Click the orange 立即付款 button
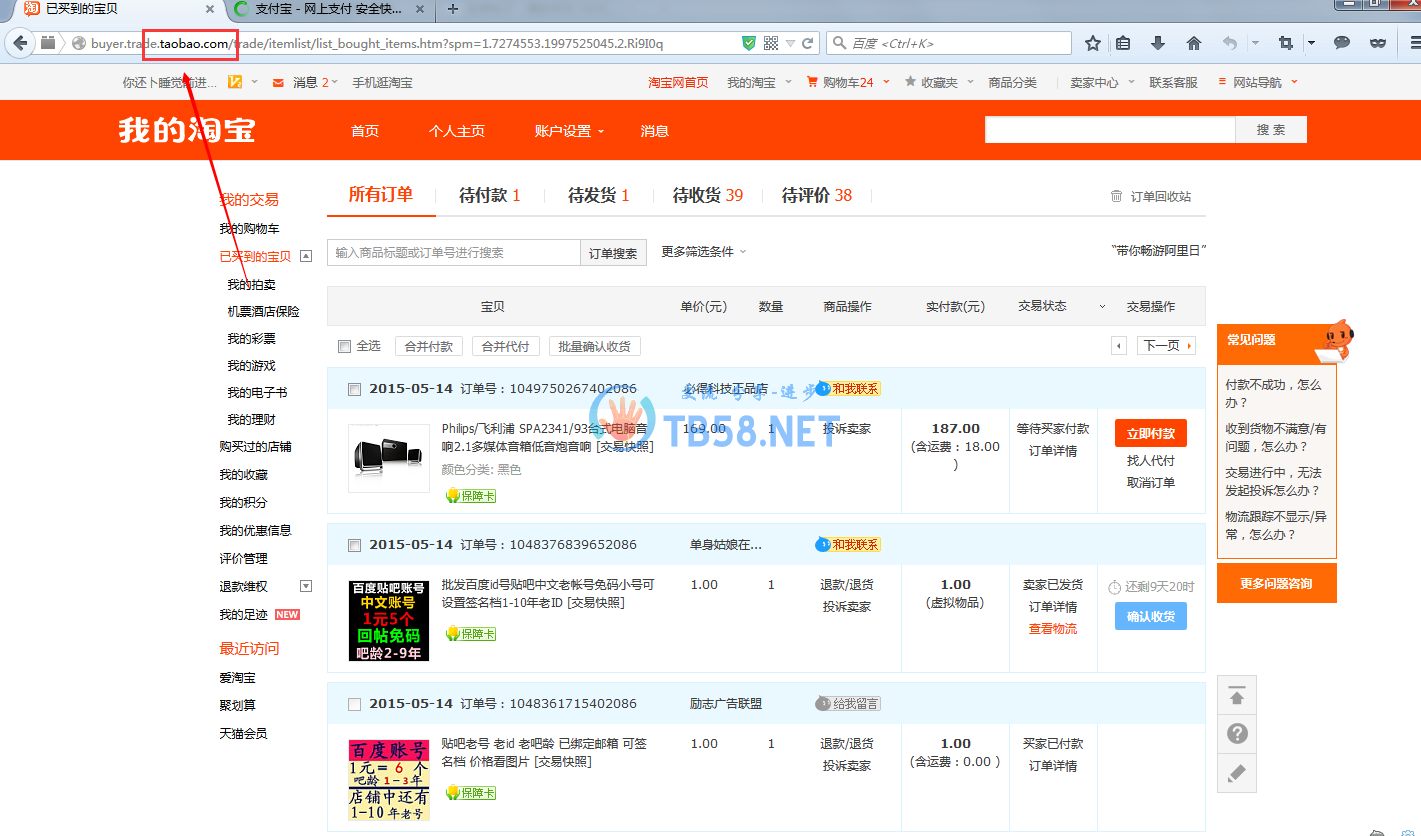 1151,433
